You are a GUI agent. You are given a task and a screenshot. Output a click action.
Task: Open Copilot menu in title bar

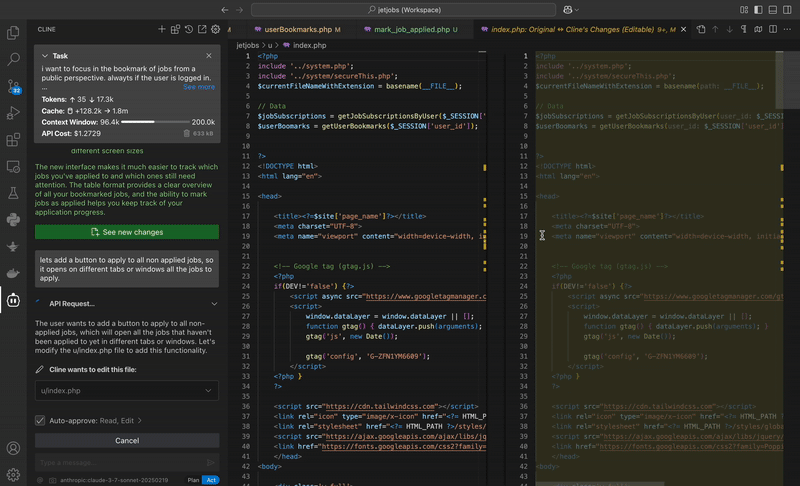click(570, 10)
